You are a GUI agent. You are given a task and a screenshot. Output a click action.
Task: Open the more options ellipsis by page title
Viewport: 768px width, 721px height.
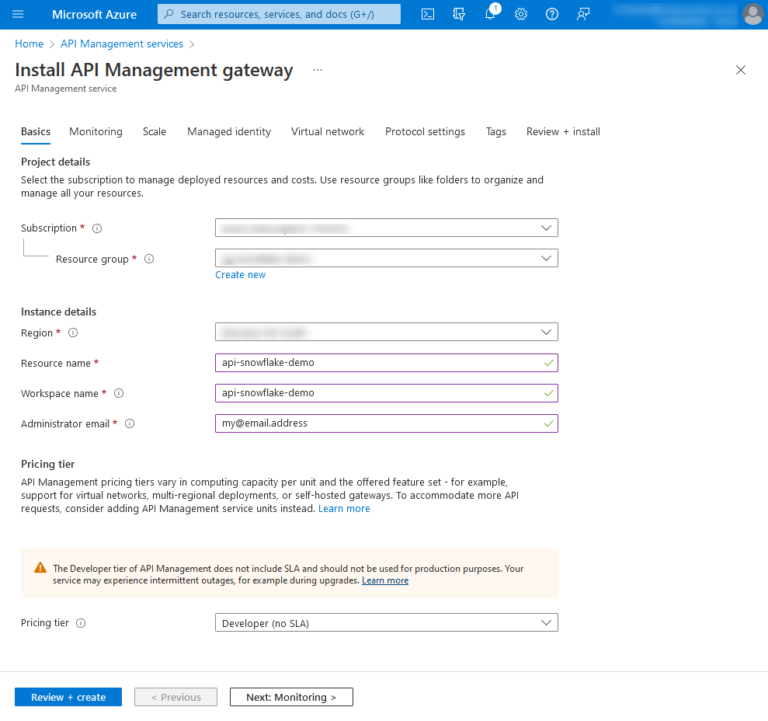click(318, 70)
